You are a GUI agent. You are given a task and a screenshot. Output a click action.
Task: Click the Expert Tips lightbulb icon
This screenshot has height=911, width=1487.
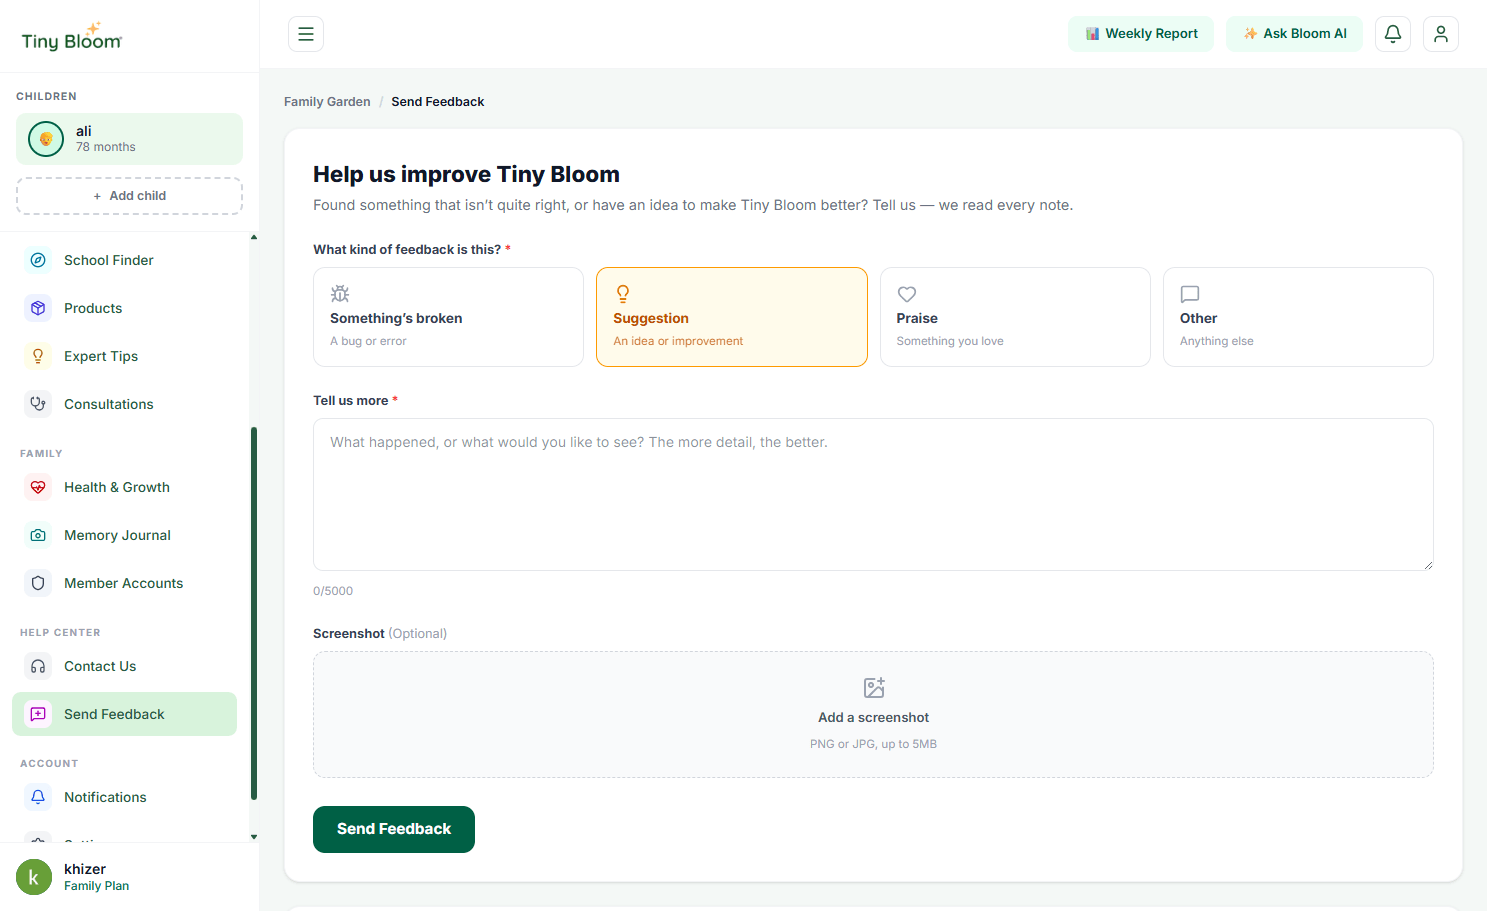[38, 356]
